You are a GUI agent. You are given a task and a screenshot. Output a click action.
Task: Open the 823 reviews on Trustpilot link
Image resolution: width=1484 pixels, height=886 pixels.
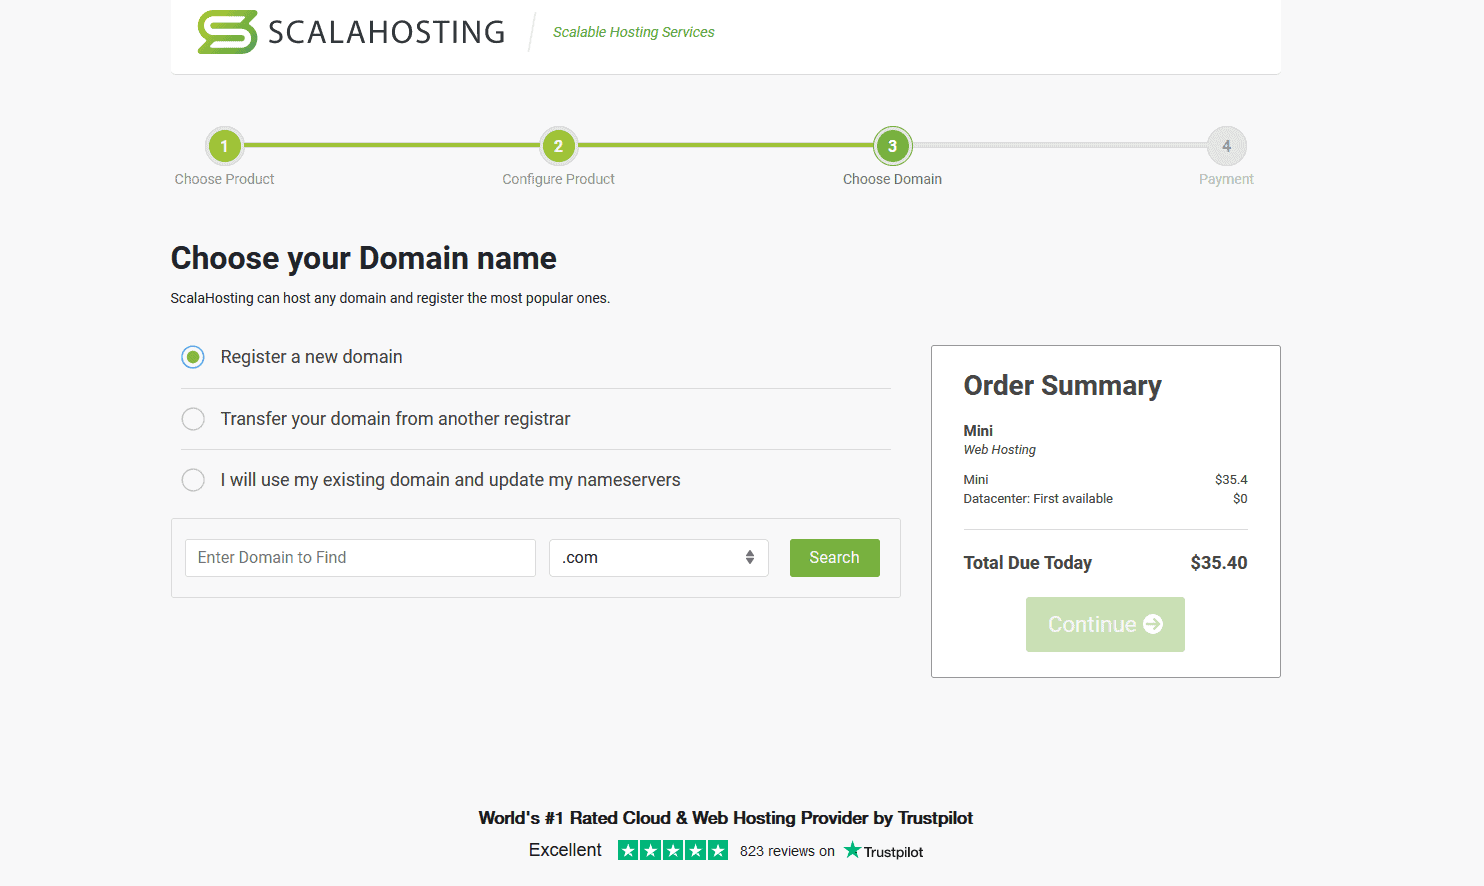(787, 851)
